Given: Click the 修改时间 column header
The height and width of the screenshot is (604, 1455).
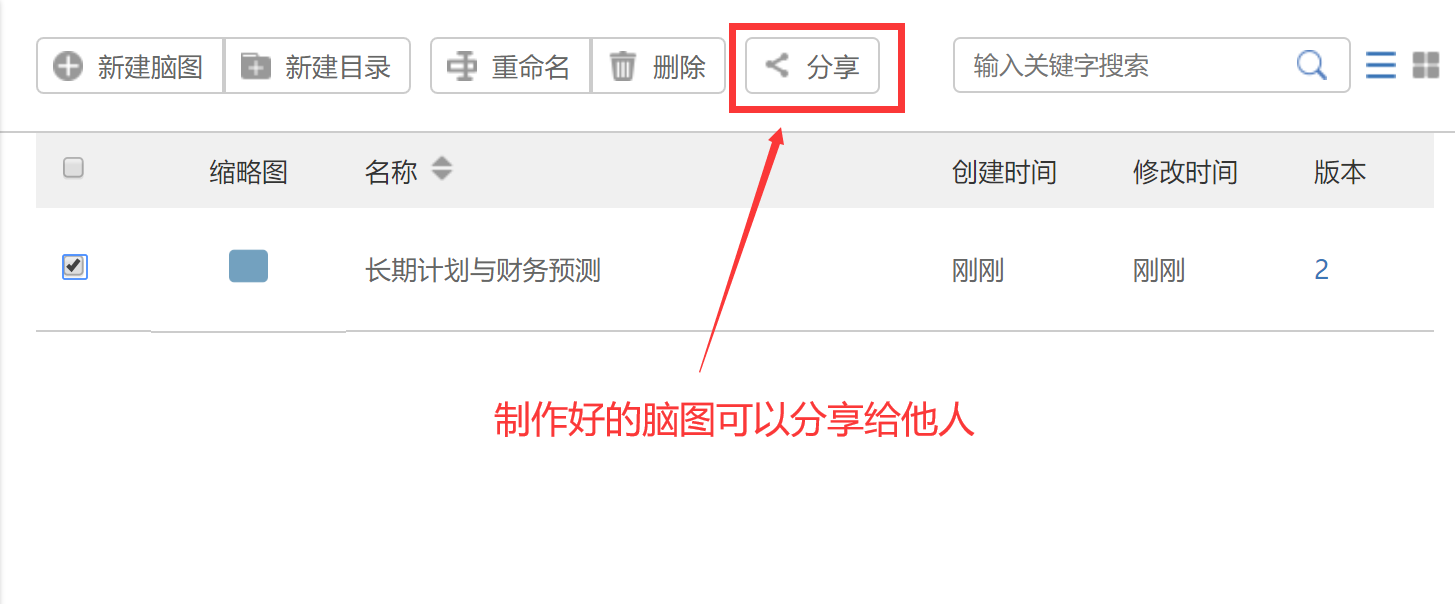Looking at the screenshot, I should (1185, 172).
